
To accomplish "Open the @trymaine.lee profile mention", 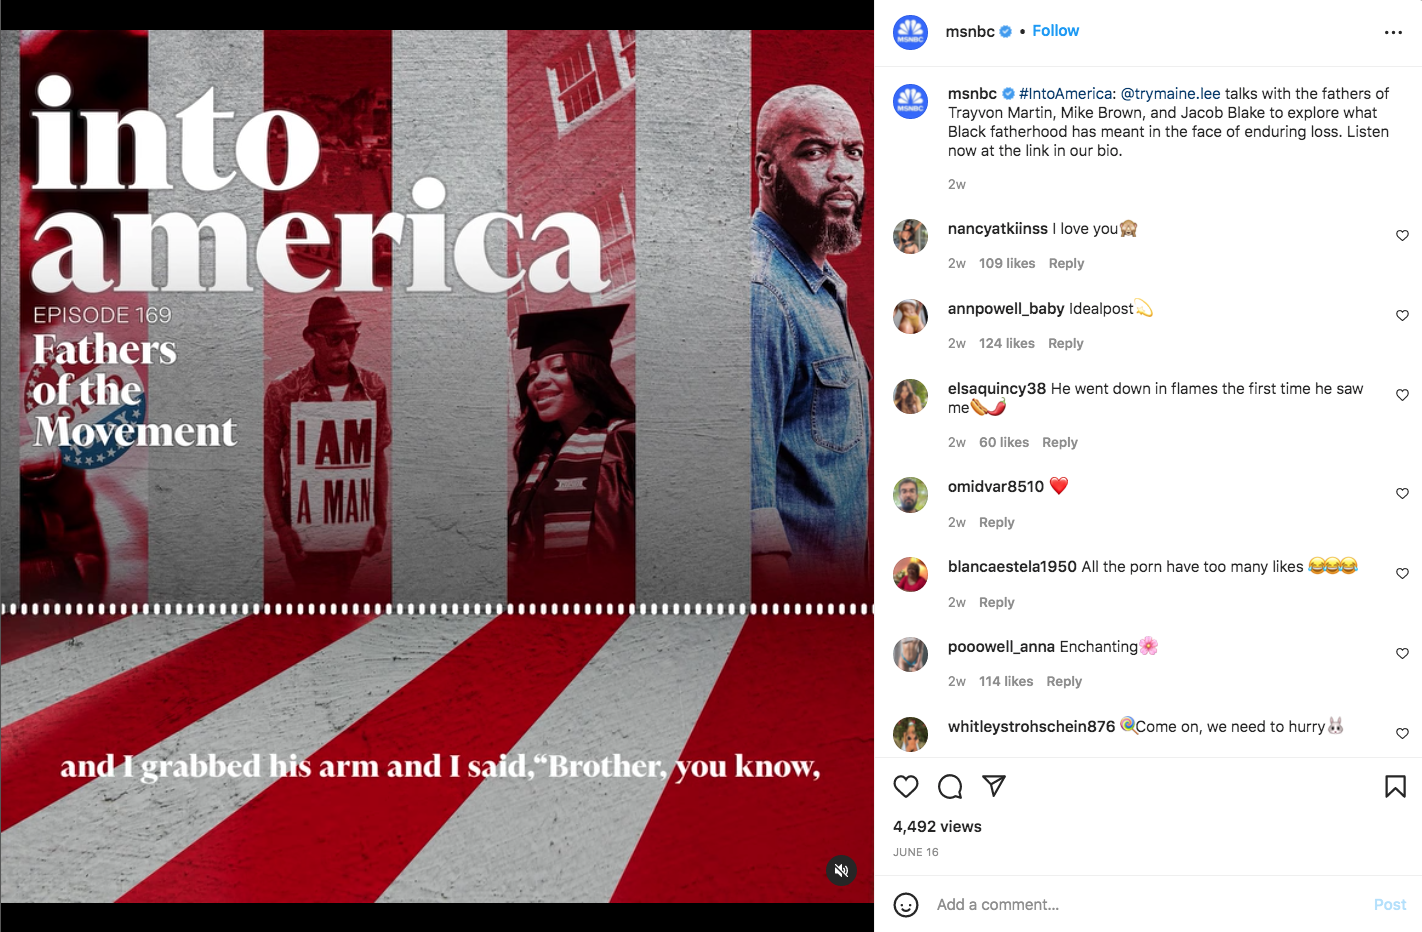I will [x=1170, y=94].
